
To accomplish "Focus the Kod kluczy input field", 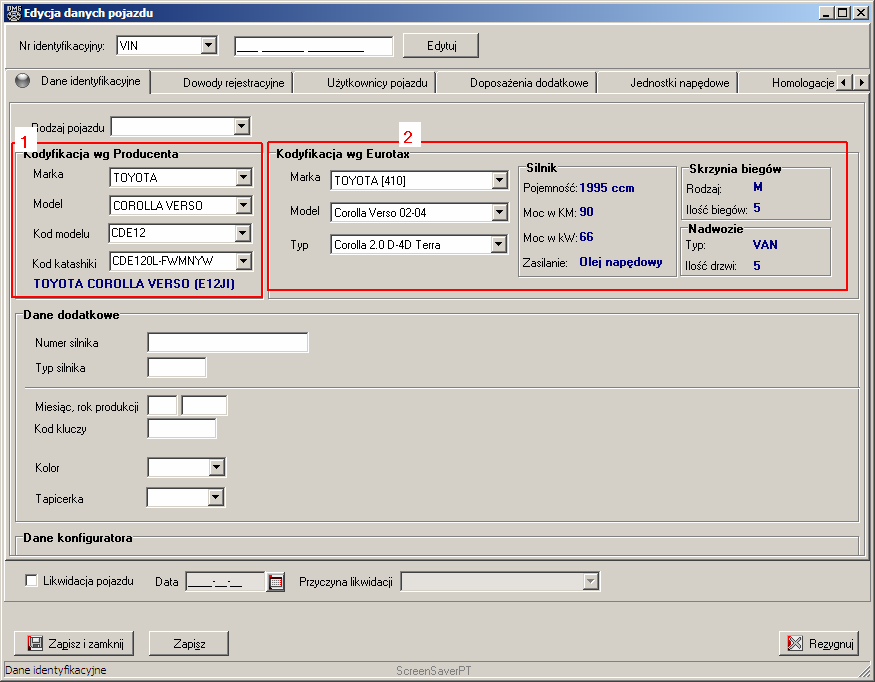I will click(182, 429).
